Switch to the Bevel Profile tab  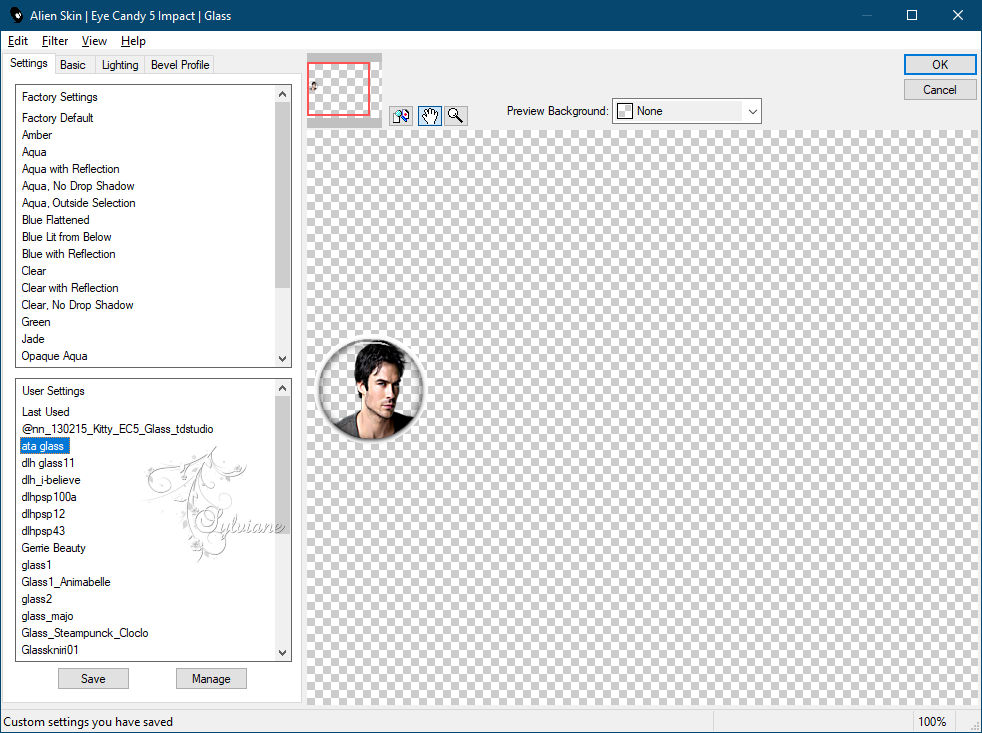(x=180, y=65)
